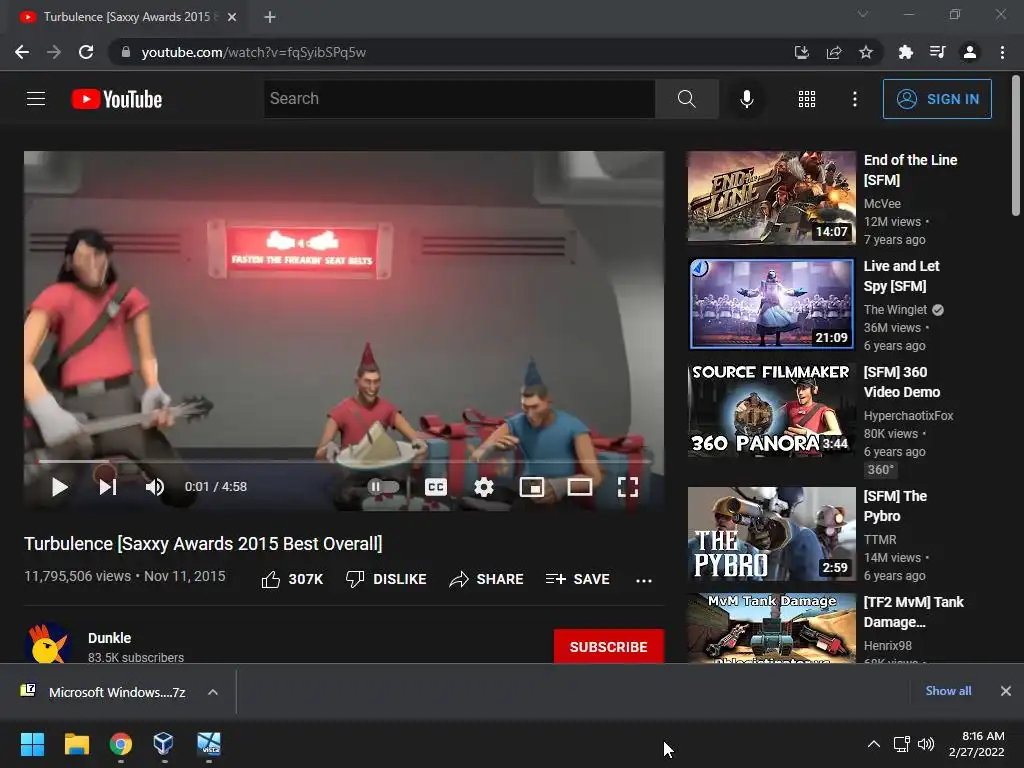Start voice search with the microphone icon
1024x768 pixels.
pos(746,99)
